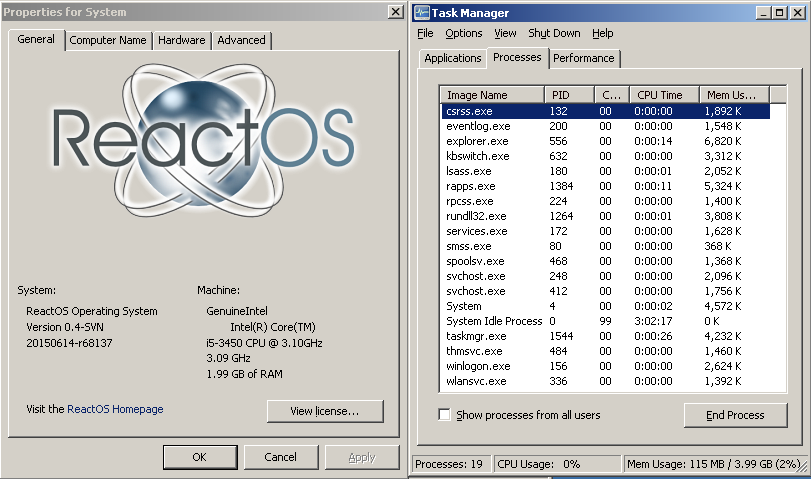Click the Task Manager title bar icon
This screenshot has width=811, height=479.
[x=422, y=12]
